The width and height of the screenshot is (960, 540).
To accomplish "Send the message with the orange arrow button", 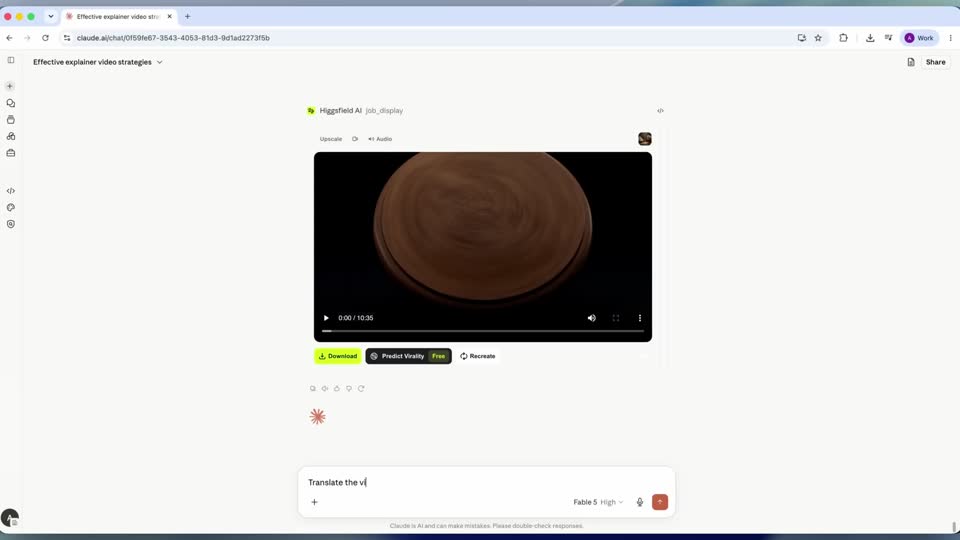I will tap(660, 502).
